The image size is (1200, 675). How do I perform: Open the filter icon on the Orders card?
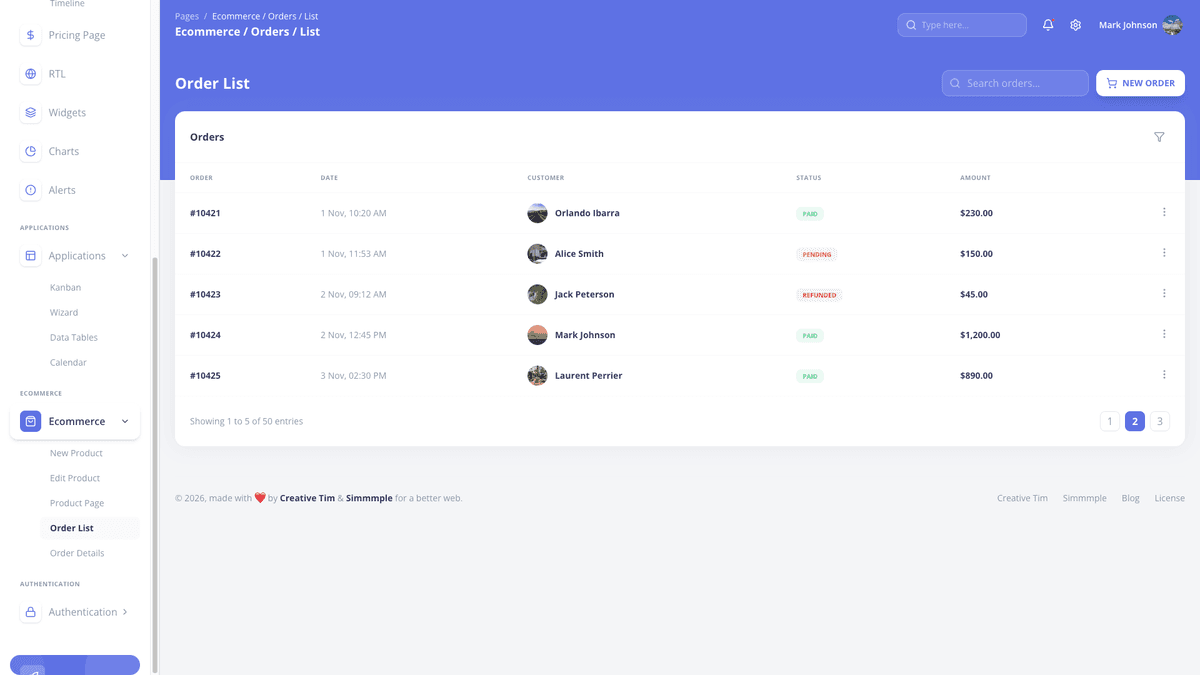[x=1159, y=136]
